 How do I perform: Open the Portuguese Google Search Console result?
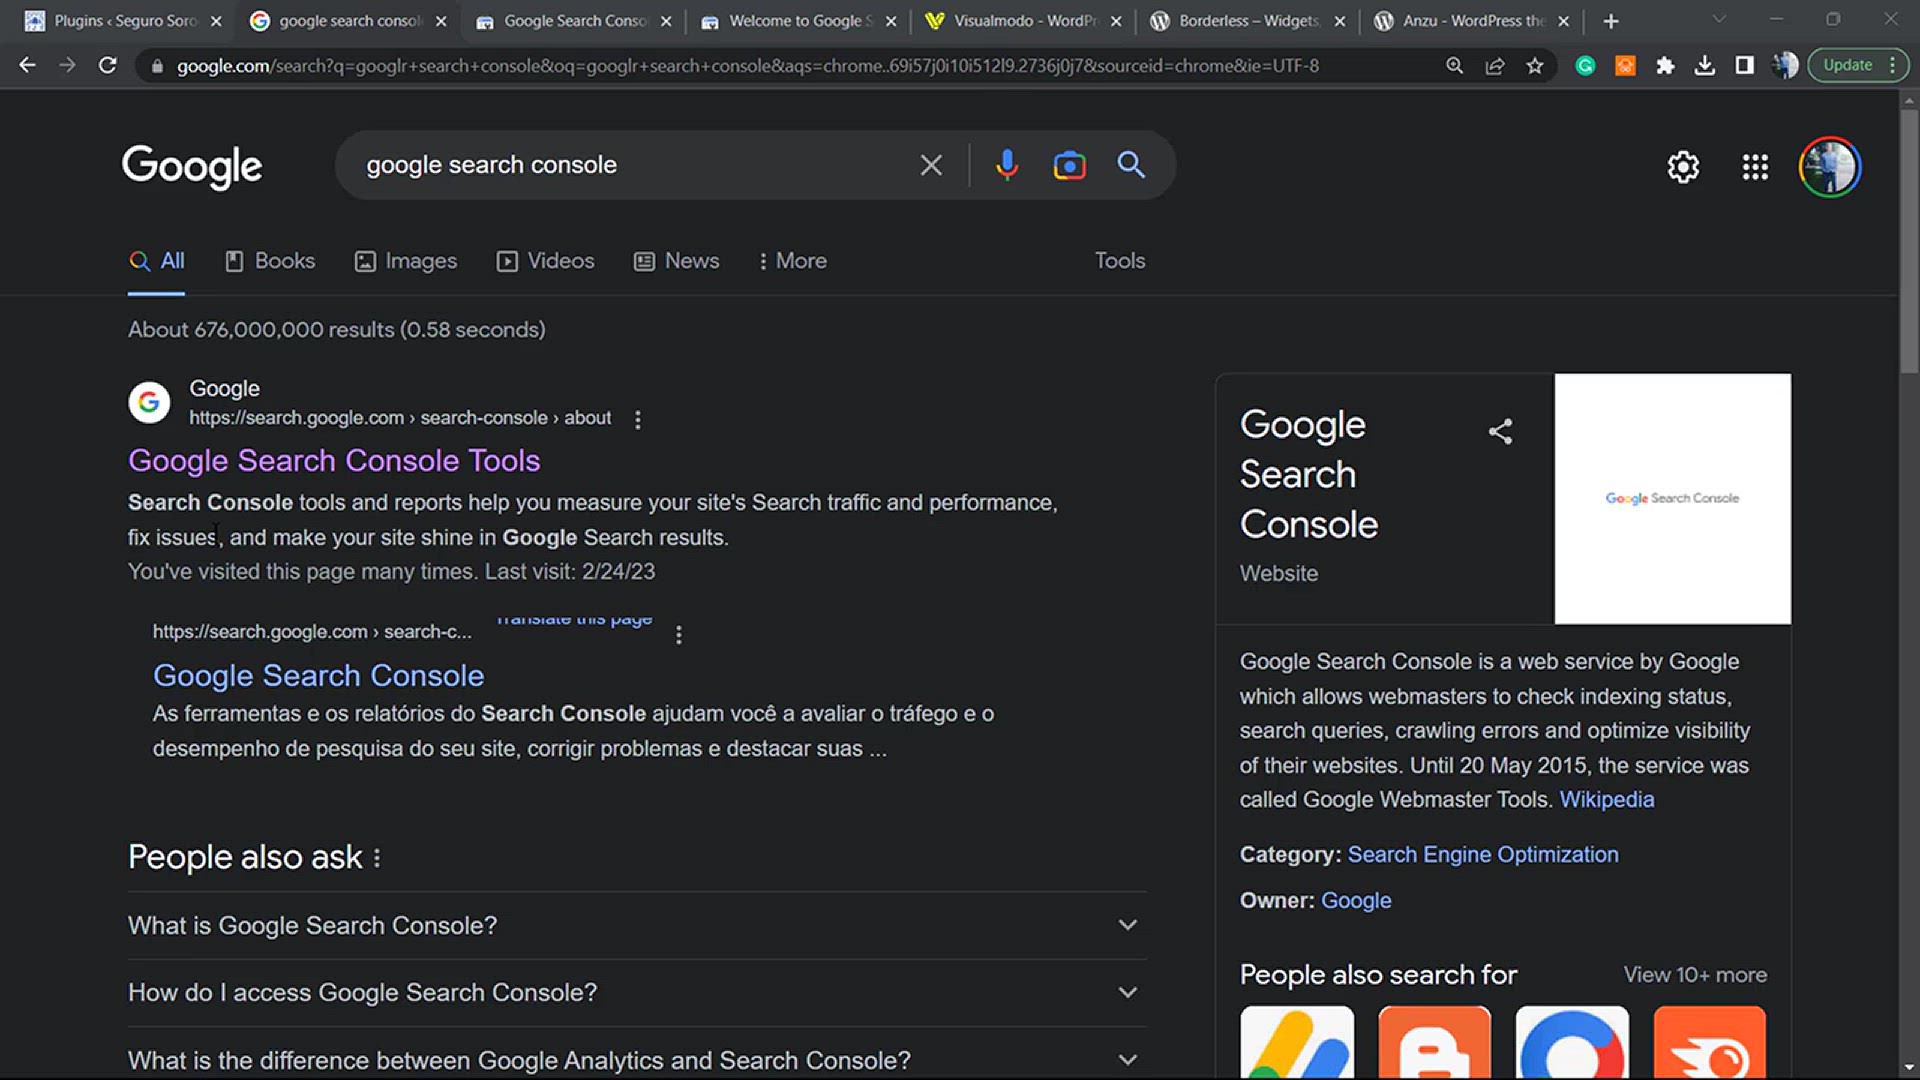click(318, 676)
